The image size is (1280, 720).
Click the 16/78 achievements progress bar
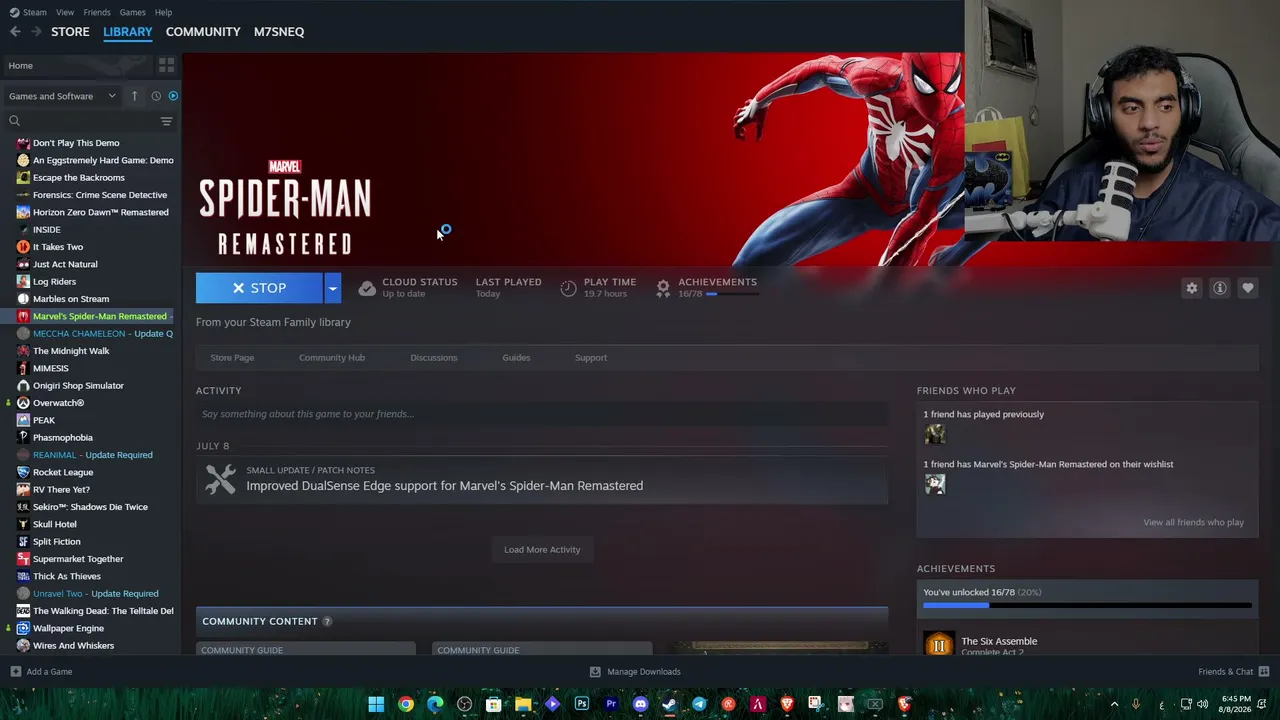[1087, 605]
